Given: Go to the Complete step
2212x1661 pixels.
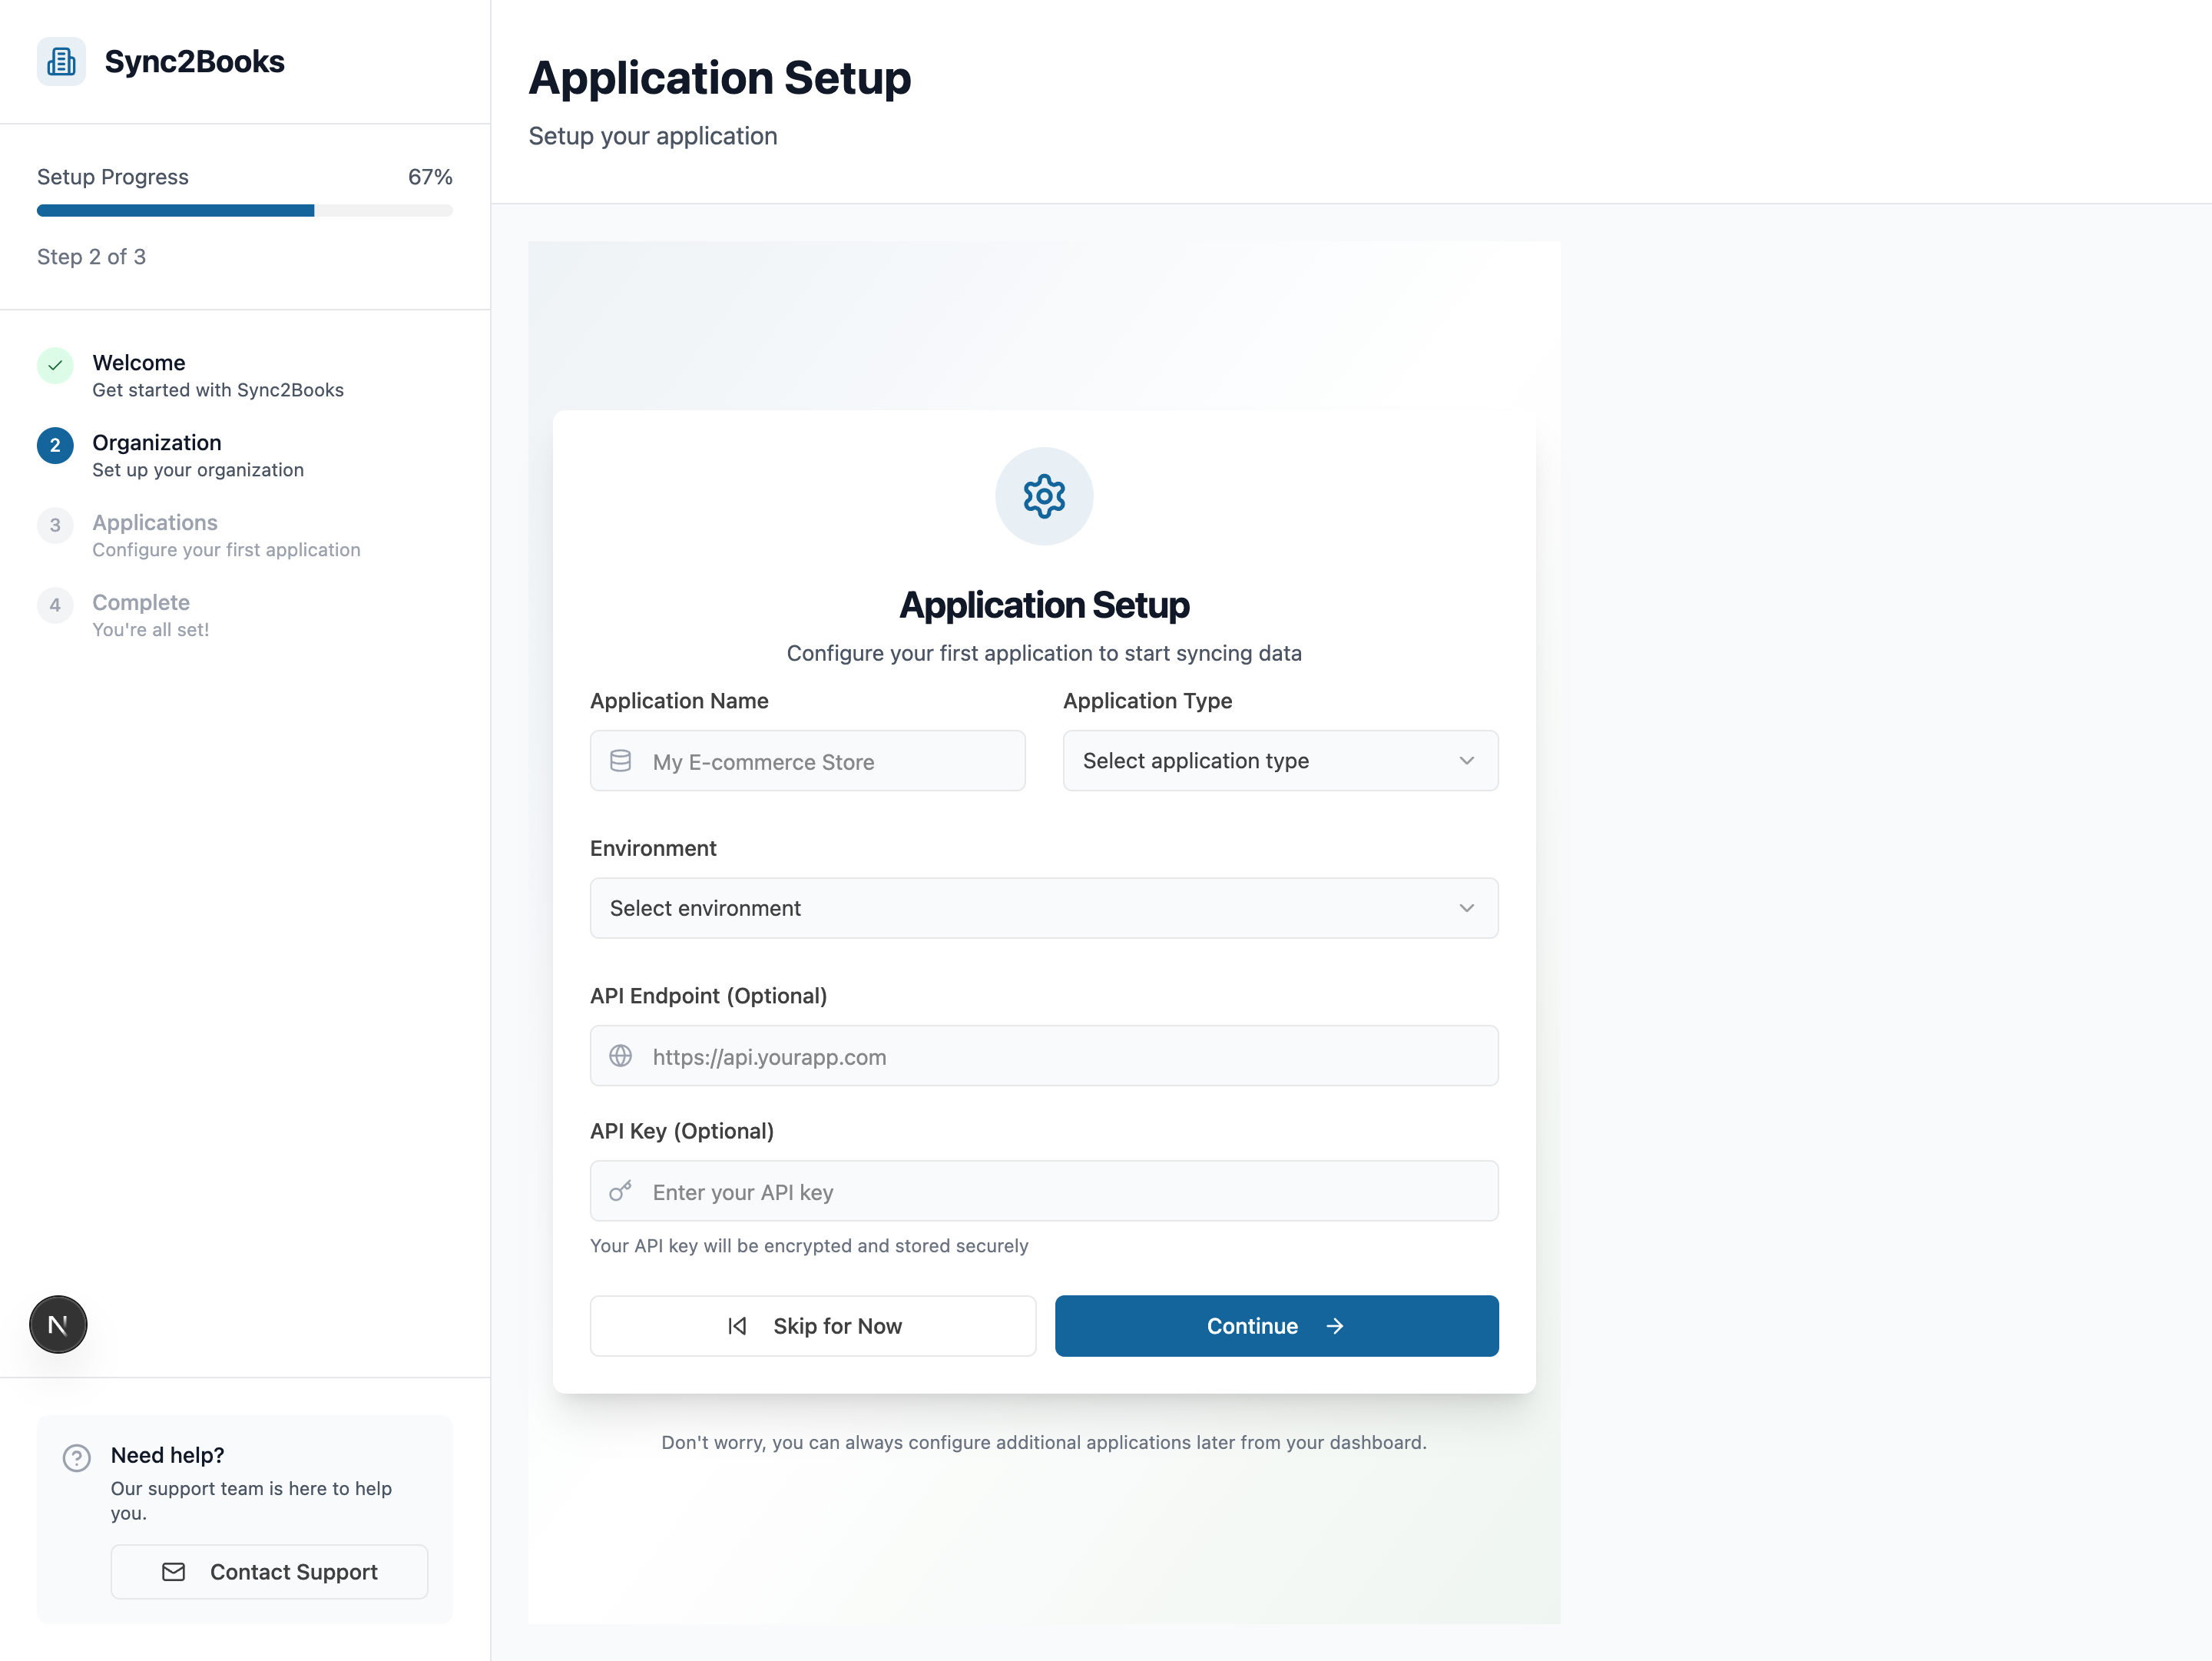Looking at the screenshot, I should point(245,615).
